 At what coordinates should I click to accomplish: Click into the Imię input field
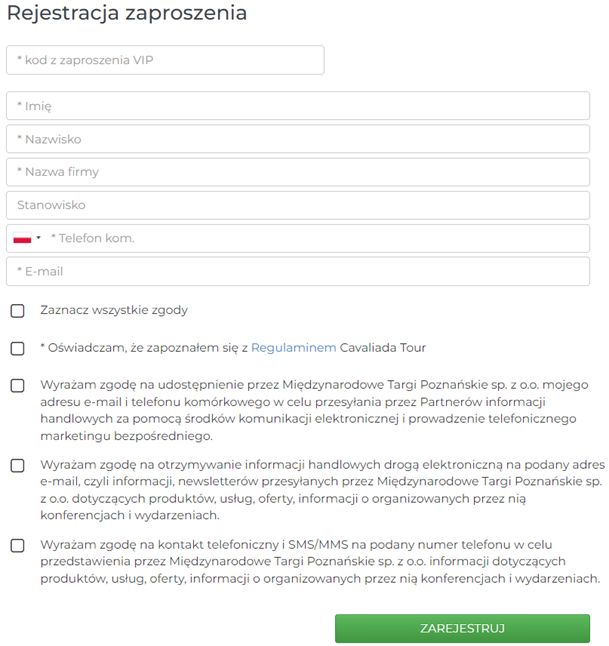298,106
